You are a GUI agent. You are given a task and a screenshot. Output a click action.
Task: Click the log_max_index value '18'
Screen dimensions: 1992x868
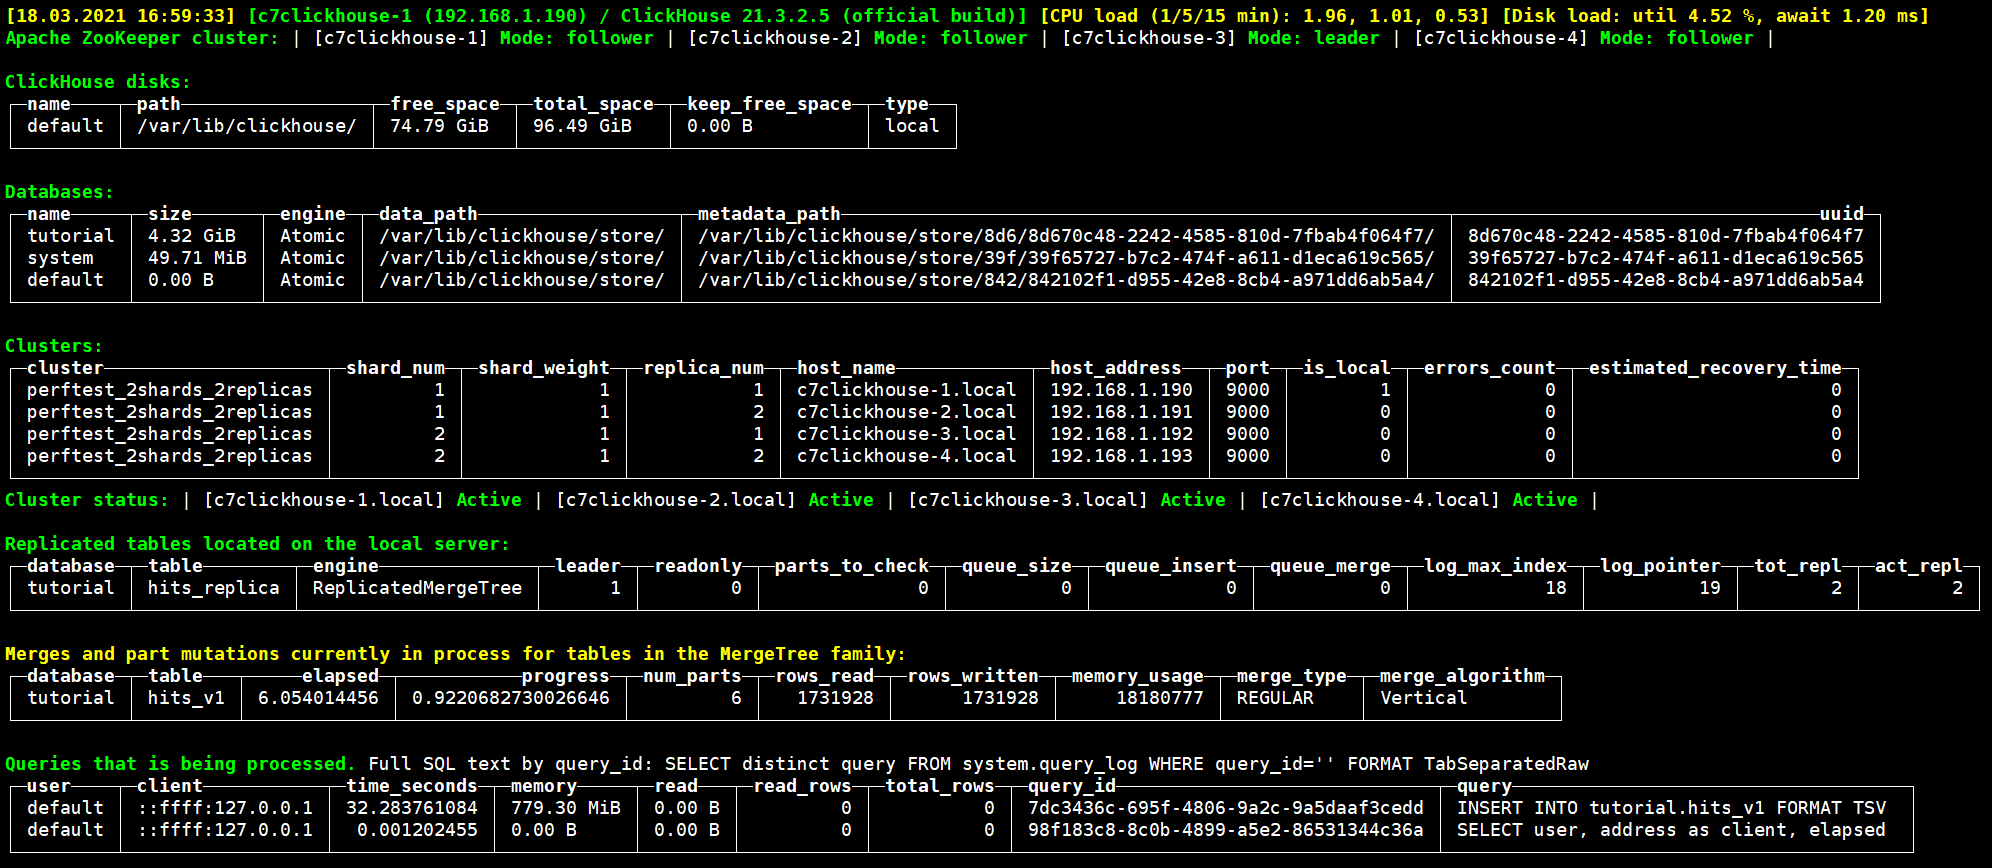pos(1555,588)
